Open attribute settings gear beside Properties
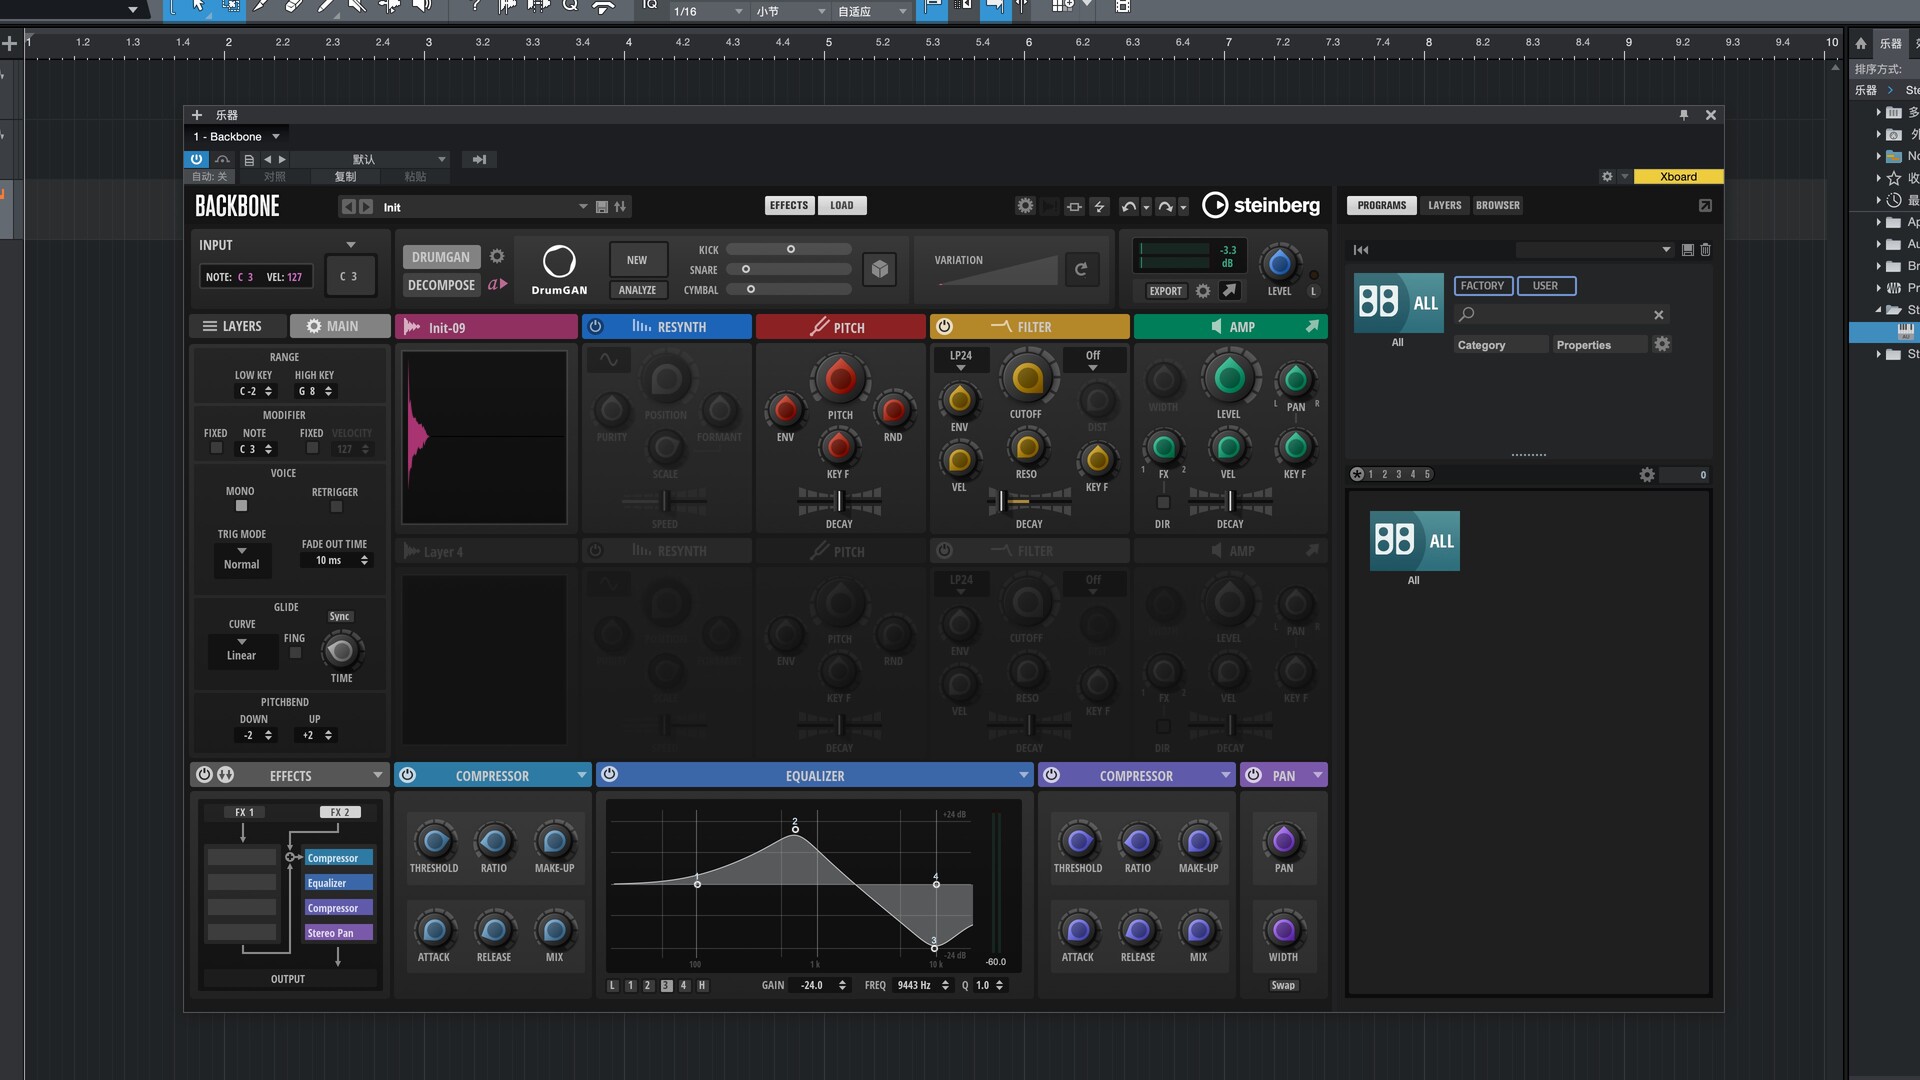The width and height of the screenshot is (1920, 1080). 1662,344
